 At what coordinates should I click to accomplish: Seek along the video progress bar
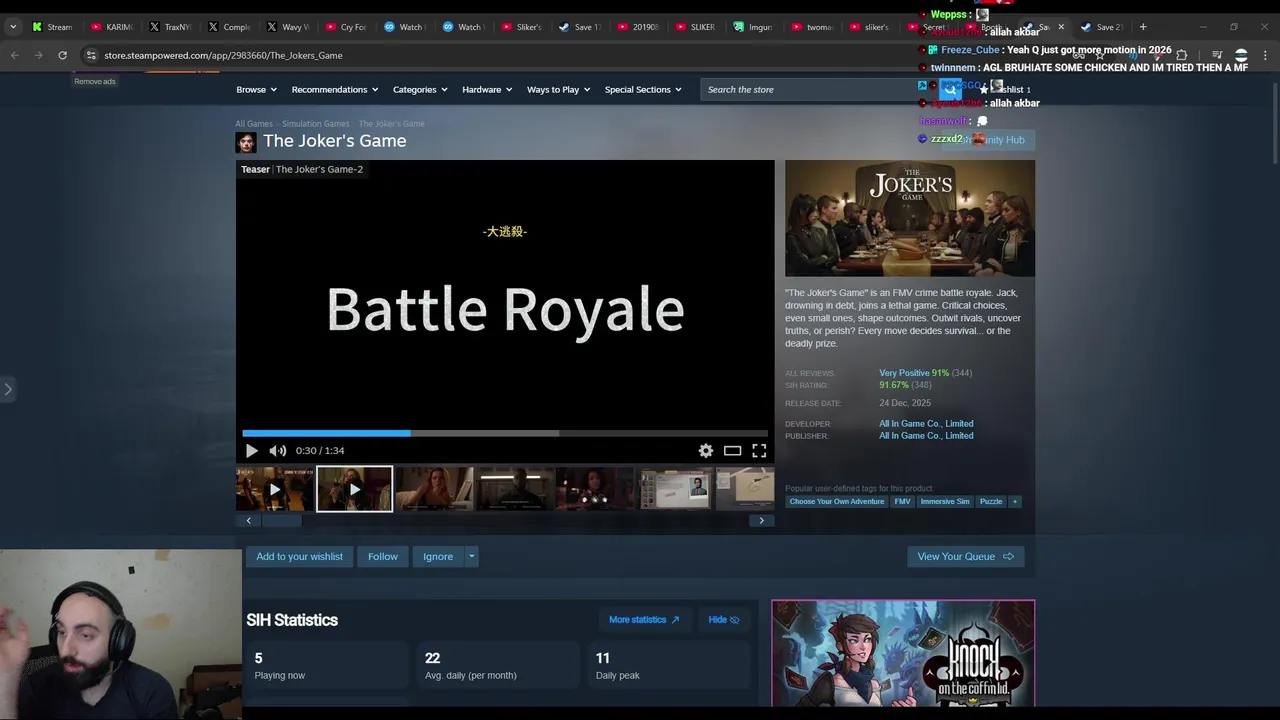[505, 433]
